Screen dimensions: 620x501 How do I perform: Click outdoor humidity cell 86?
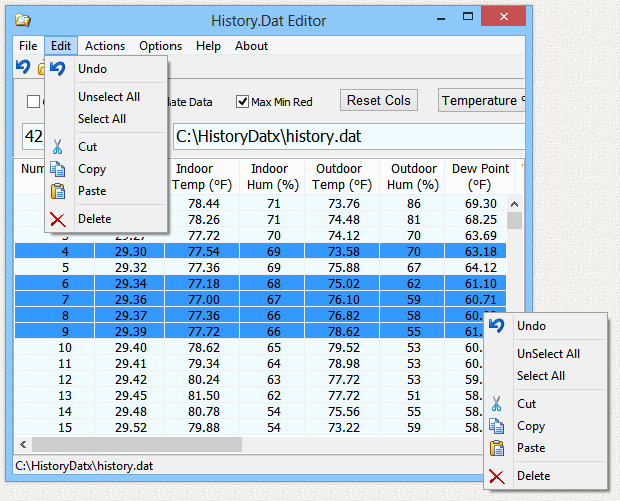[412, 204]
